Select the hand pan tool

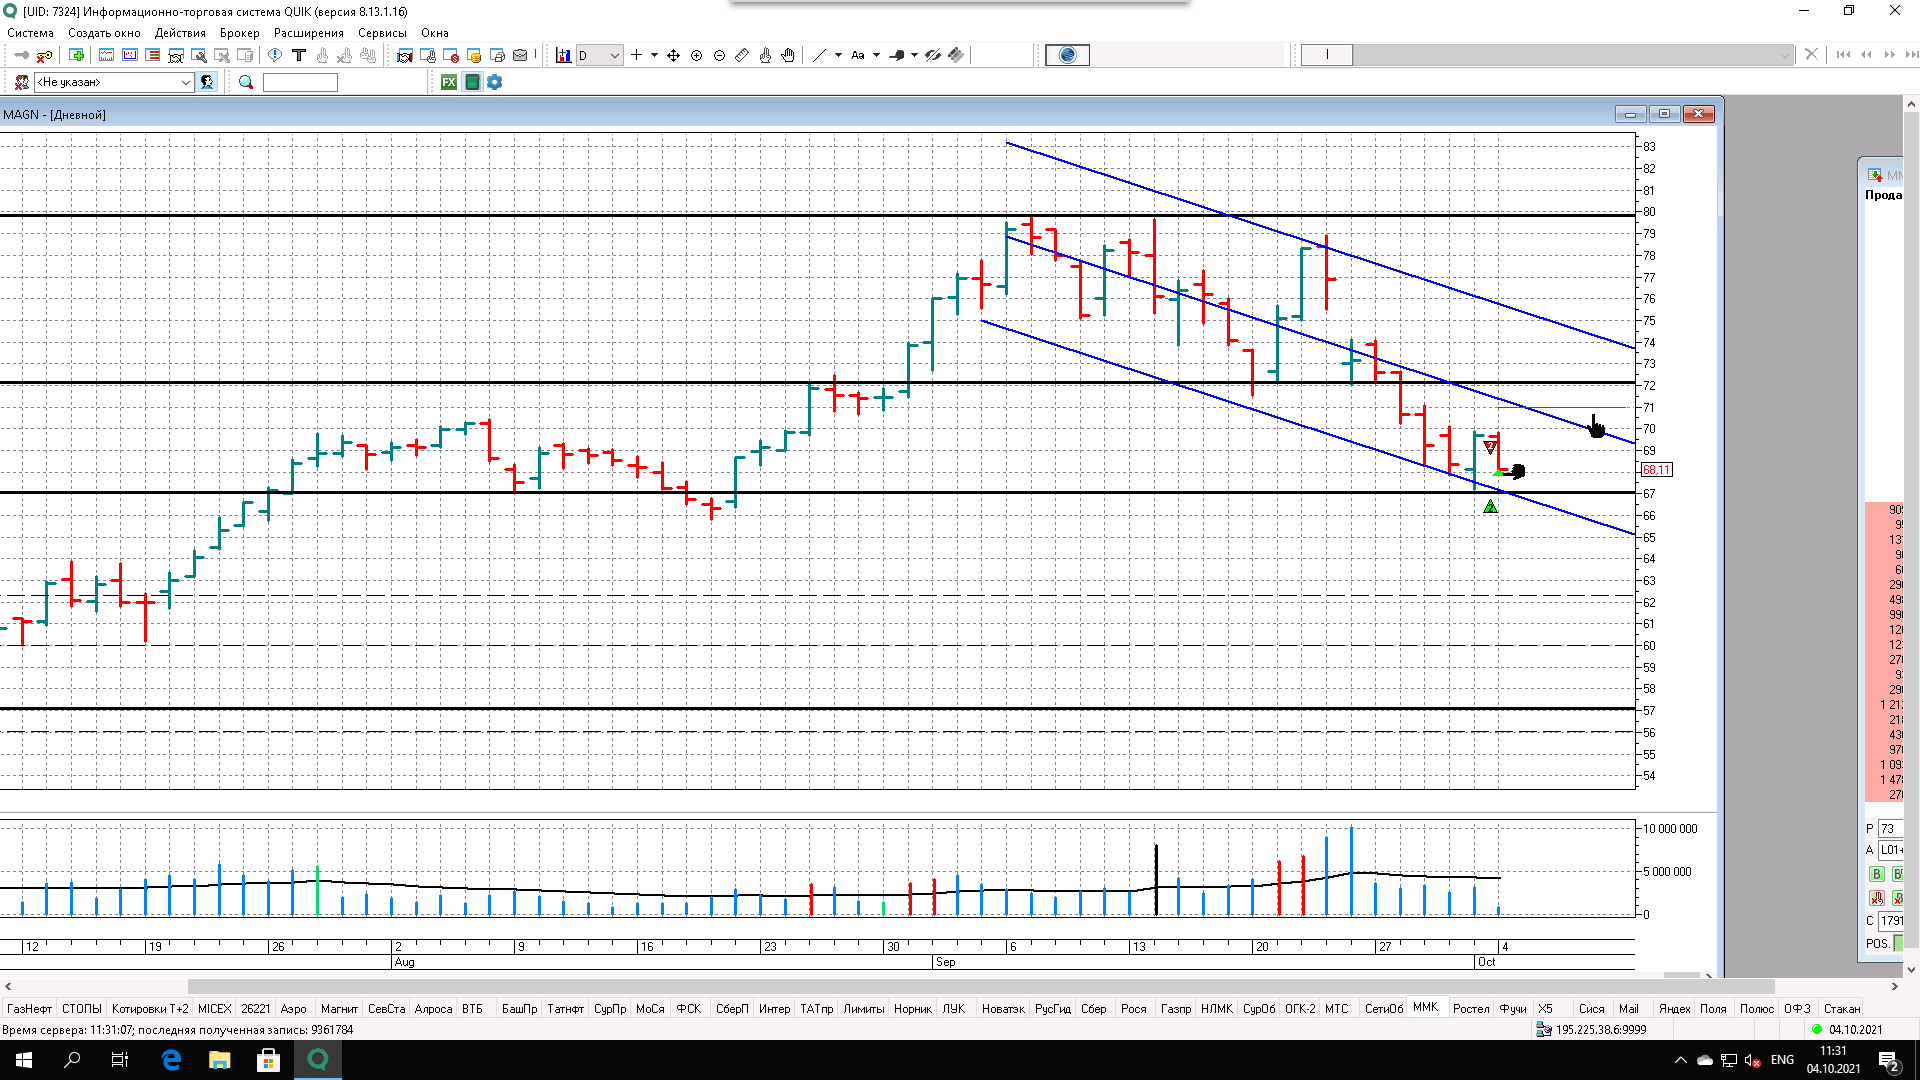[788, 55]
